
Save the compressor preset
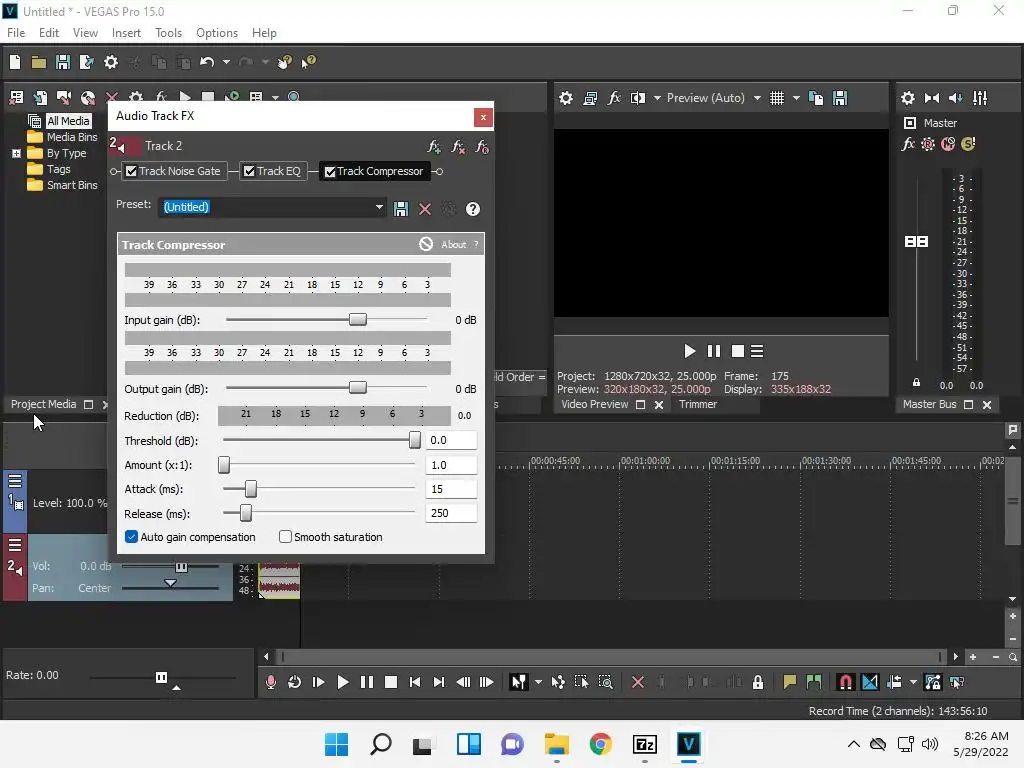[x=400, y=209]
